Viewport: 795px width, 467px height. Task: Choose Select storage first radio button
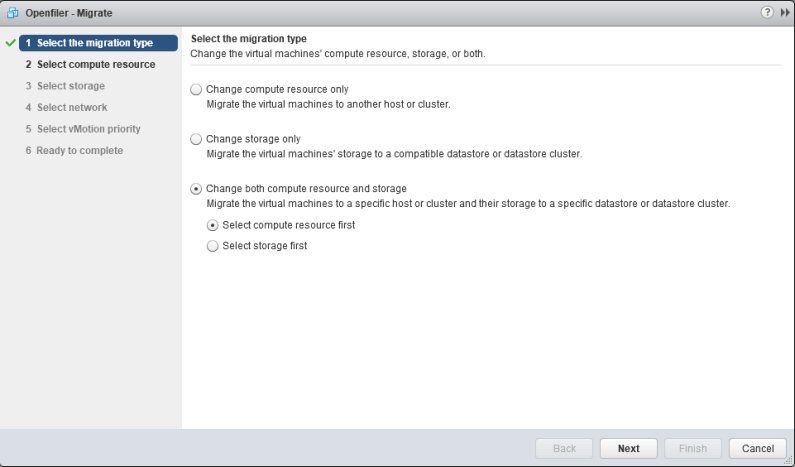tap(211, 246)
